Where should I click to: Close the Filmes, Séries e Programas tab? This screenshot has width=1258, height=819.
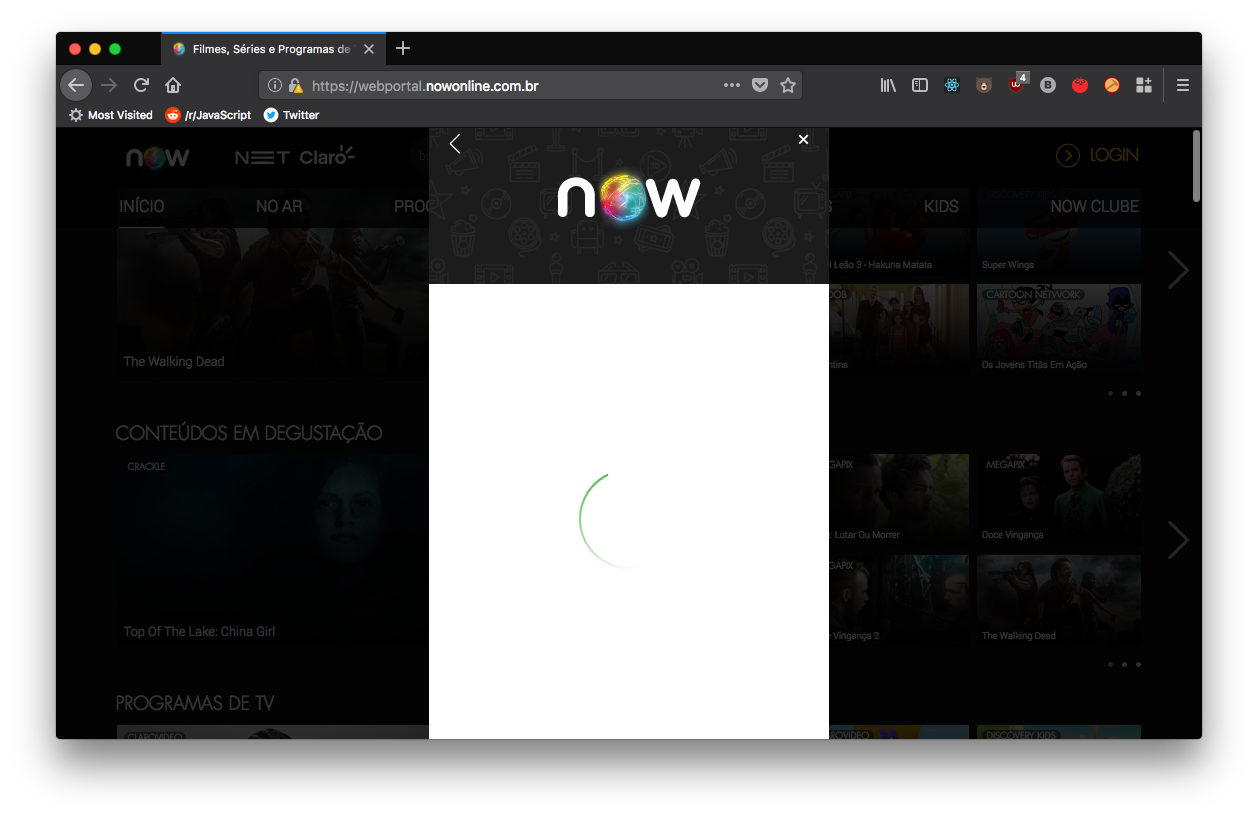[x=369, y=49]
